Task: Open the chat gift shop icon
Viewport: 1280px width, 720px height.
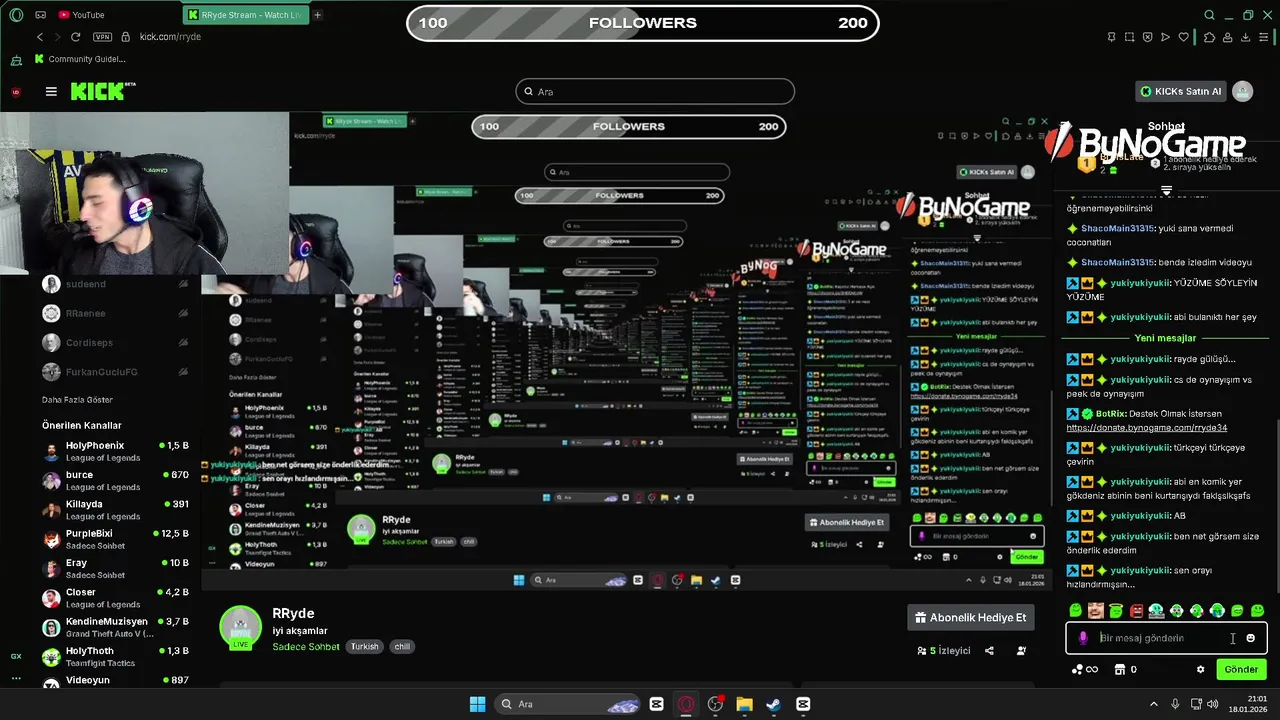Action: (1120, 670)
